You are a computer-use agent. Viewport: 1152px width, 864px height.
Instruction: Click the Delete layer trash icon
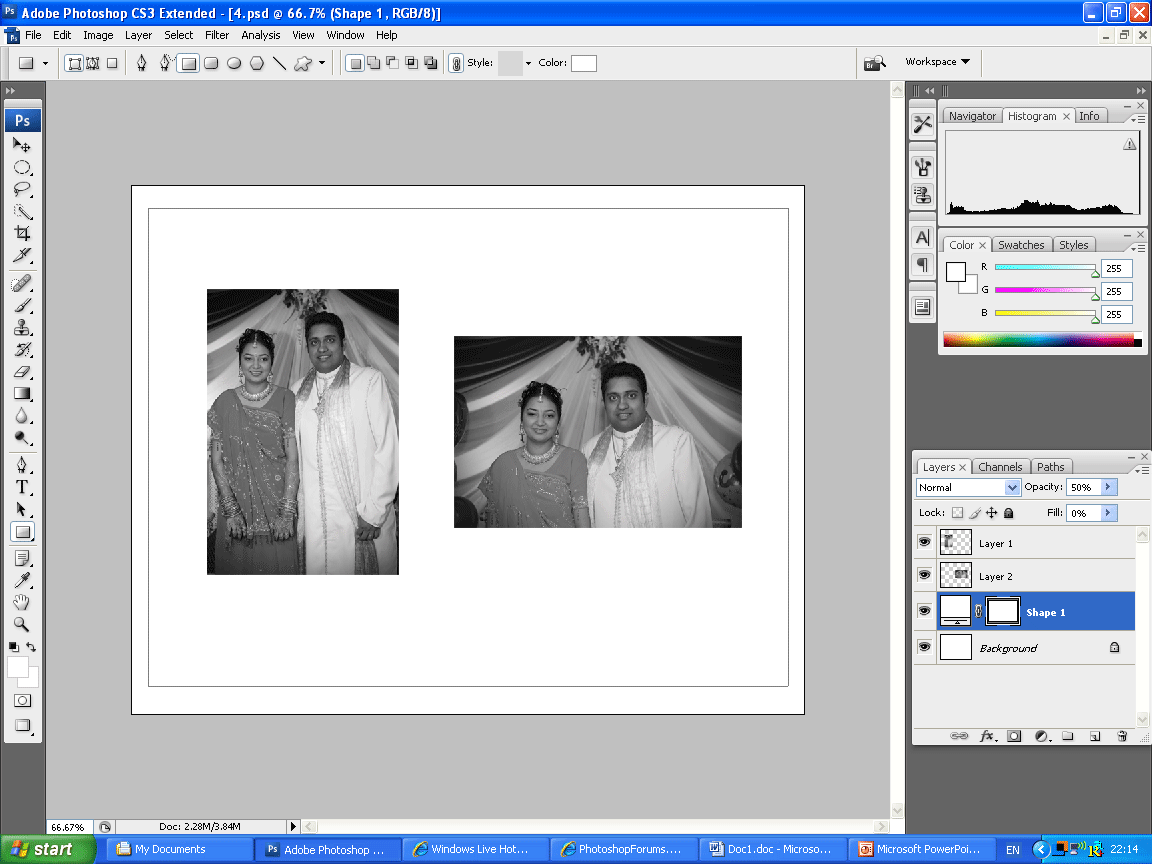[1122, 736]
